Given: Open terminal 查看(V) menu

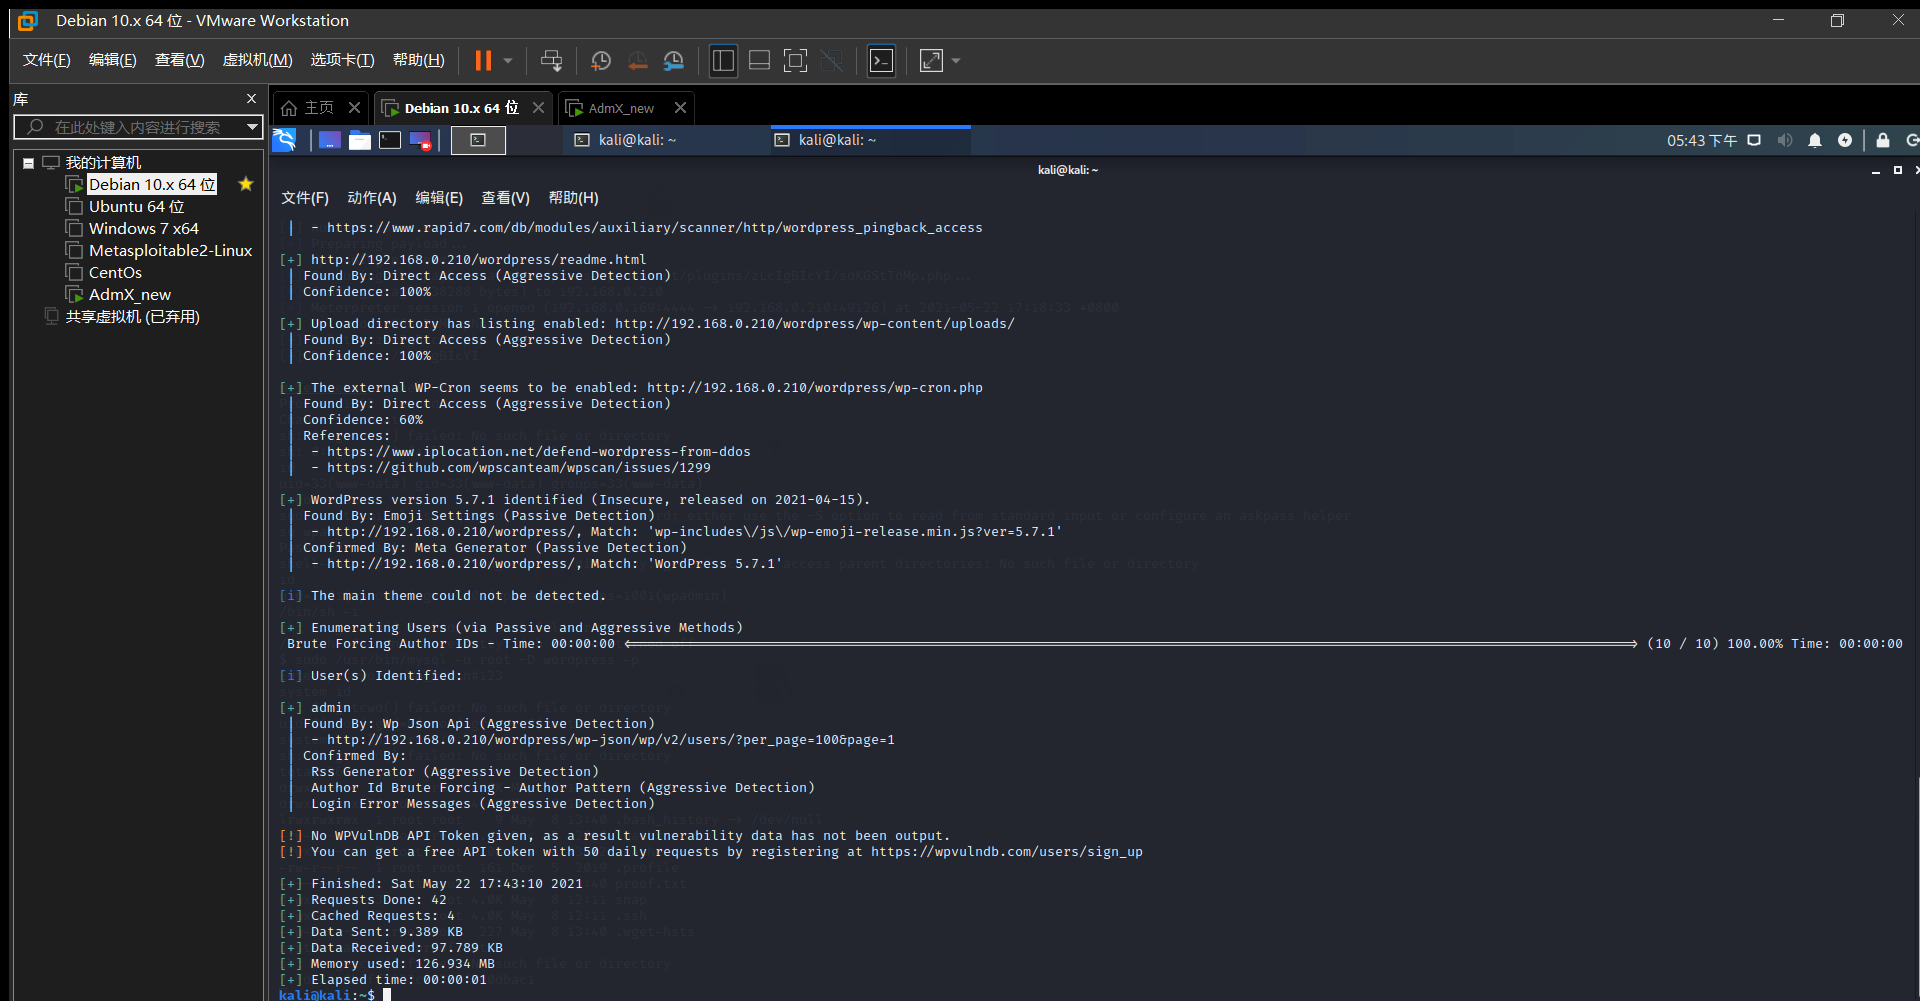Looking at the screenshot, I should pyautogui.click(x=505, y=198).
